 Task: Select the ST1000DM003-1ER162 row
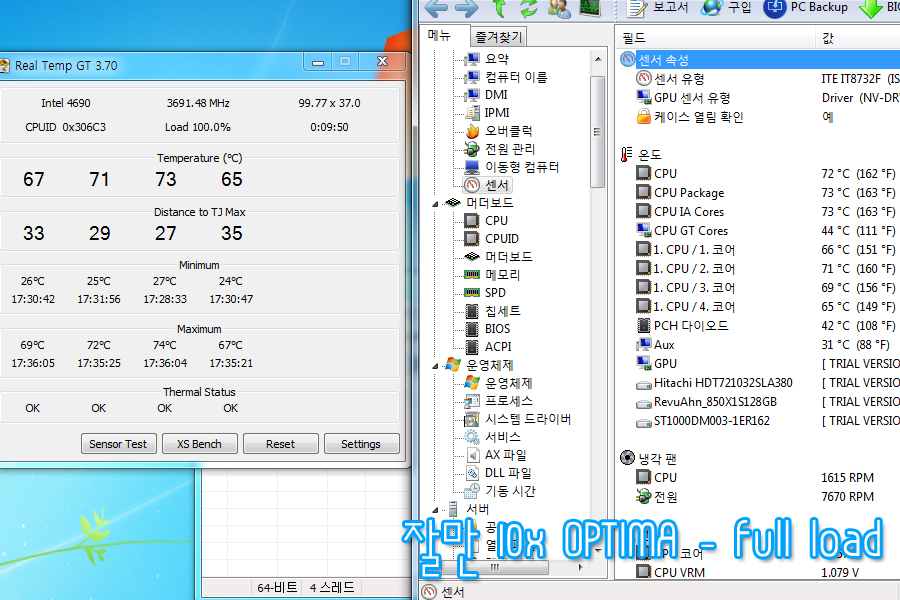coord(759,420)
